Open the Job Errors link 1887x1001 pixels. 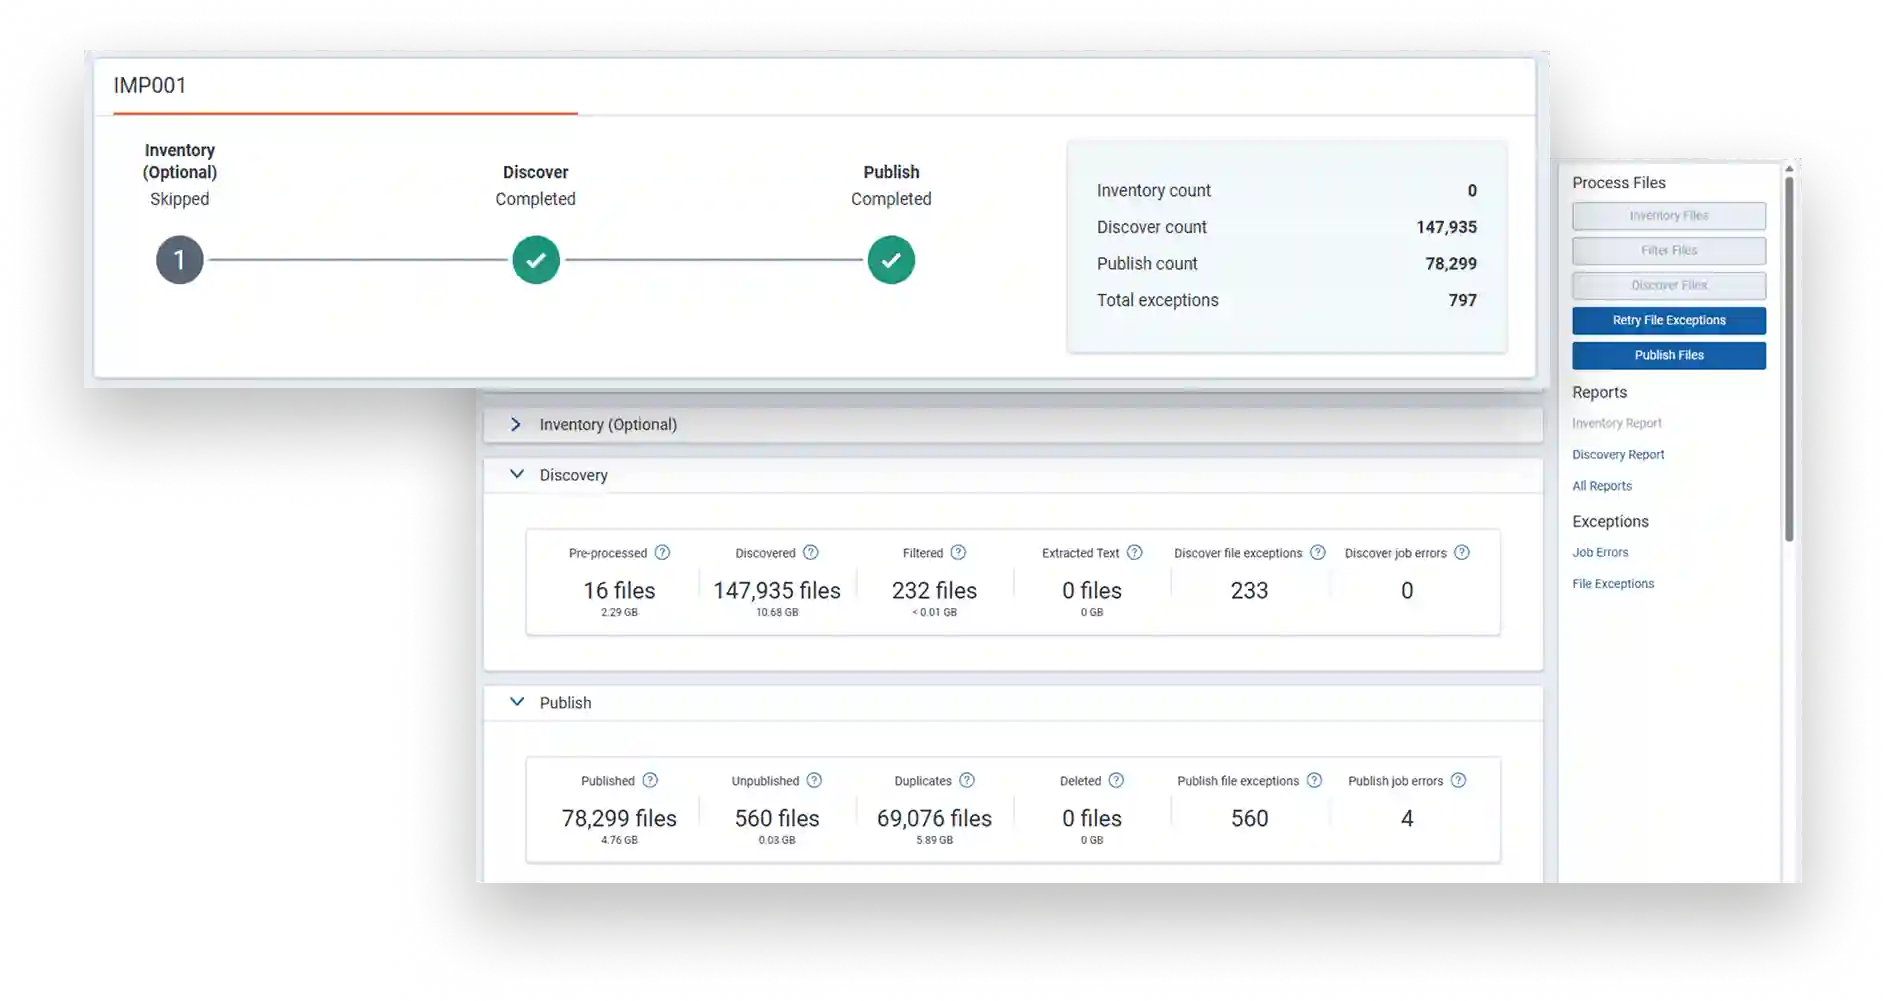coord(1600,553)
